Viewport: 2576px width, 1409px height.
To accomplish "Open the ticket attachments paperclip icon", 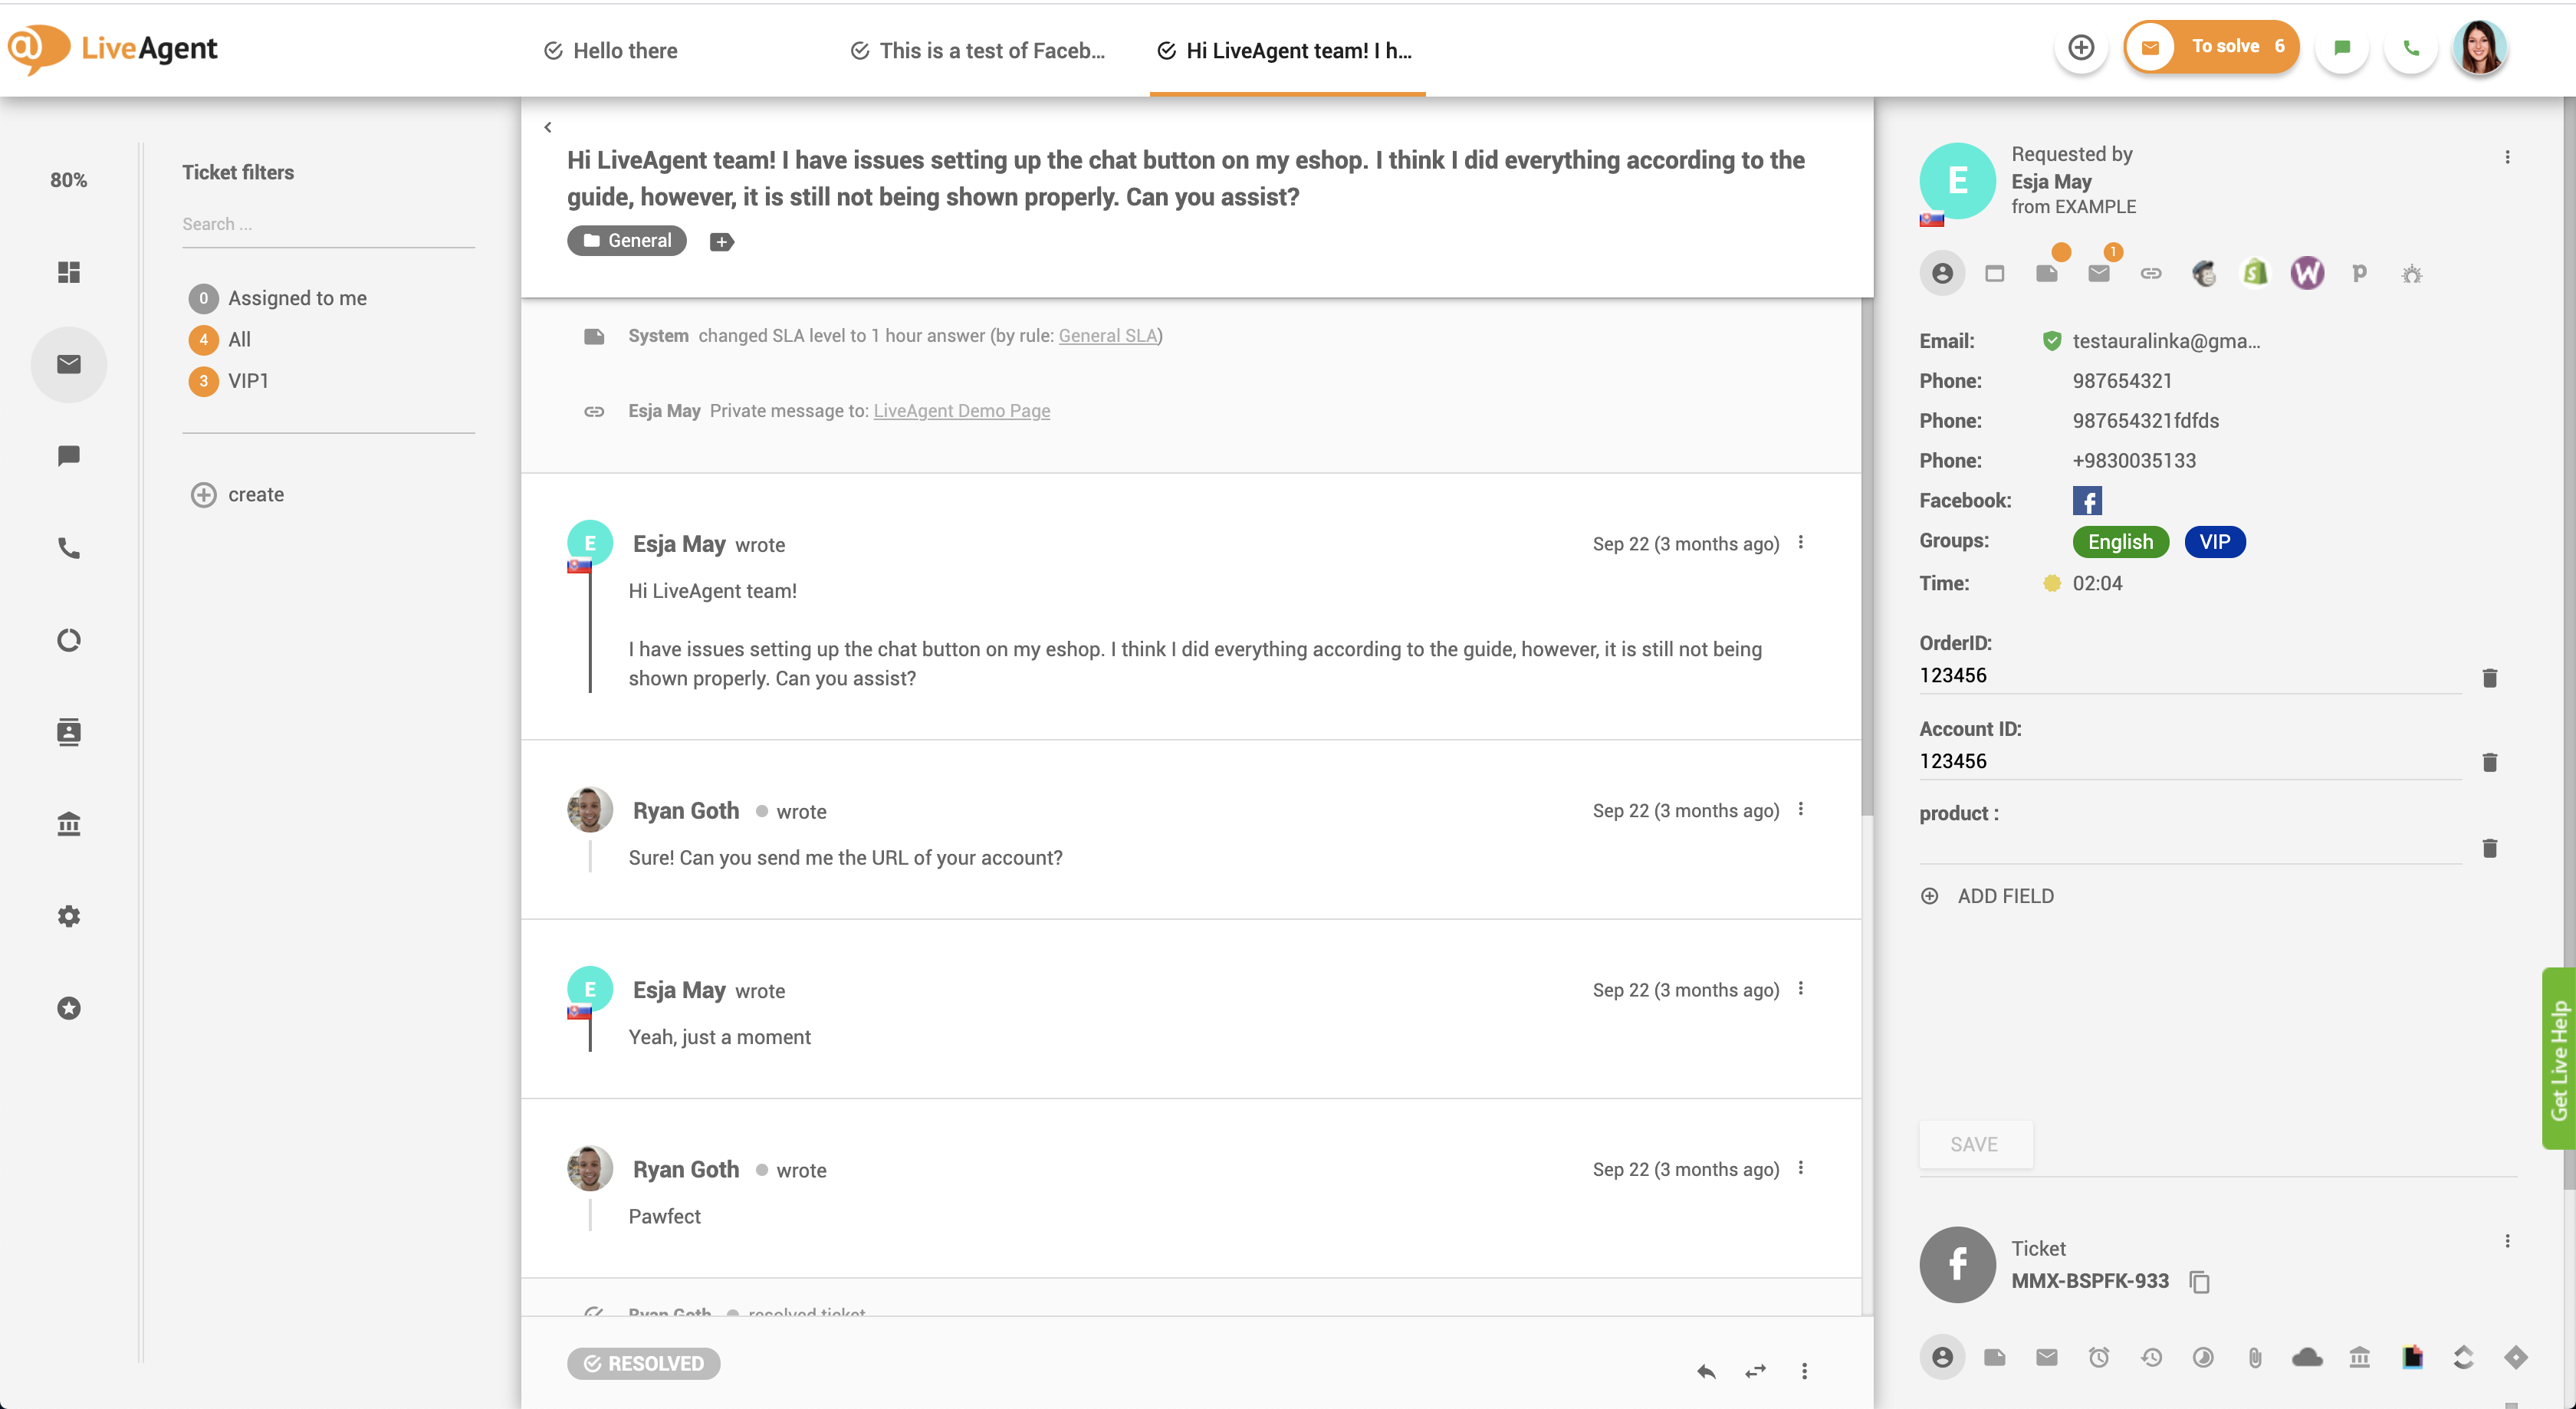I will [2256, 1357].
